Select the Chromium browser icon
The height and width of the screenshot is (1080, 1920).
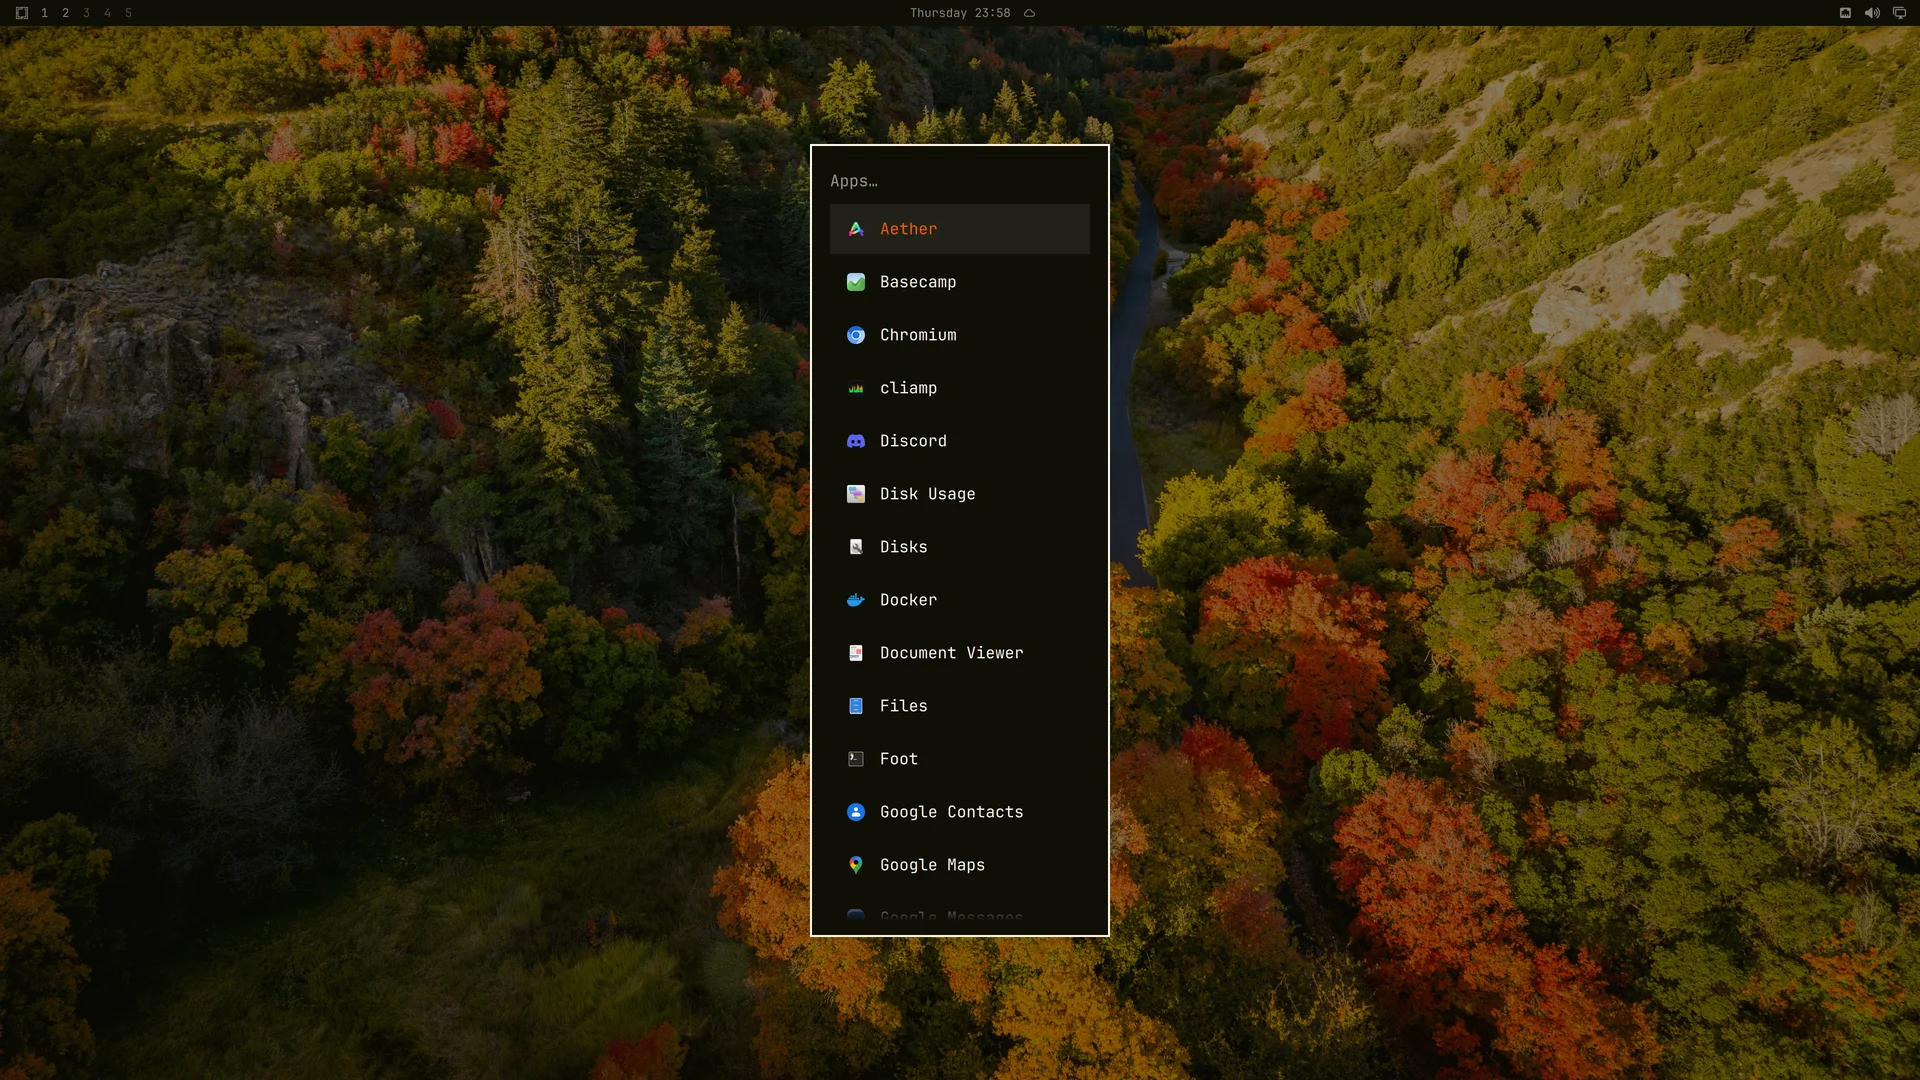pos(856,335)
